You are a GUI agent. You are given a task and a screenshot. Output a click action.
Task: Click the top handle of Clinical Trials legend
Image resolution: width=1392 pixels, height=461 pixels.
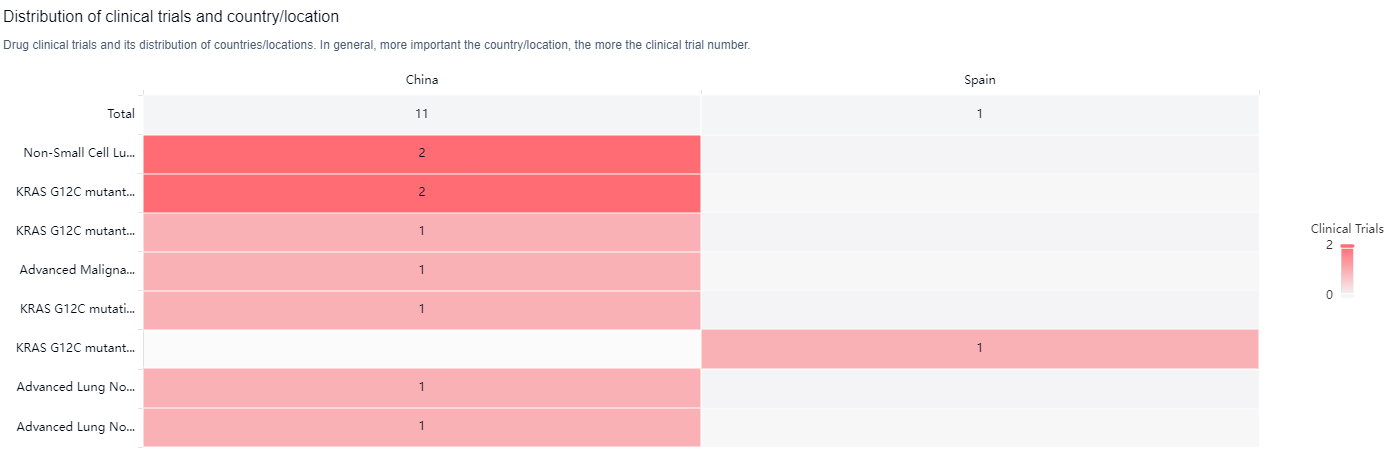(1347, 245)
